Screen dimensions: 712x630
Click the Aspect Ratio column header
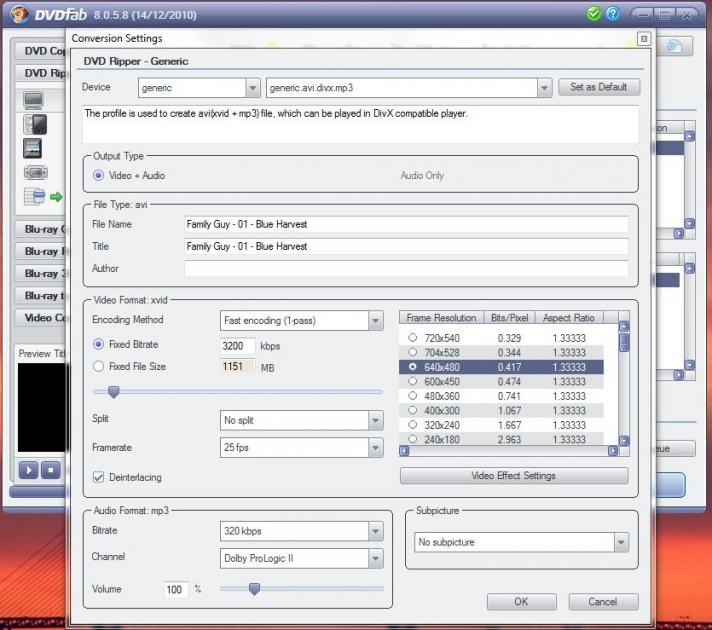569,317
